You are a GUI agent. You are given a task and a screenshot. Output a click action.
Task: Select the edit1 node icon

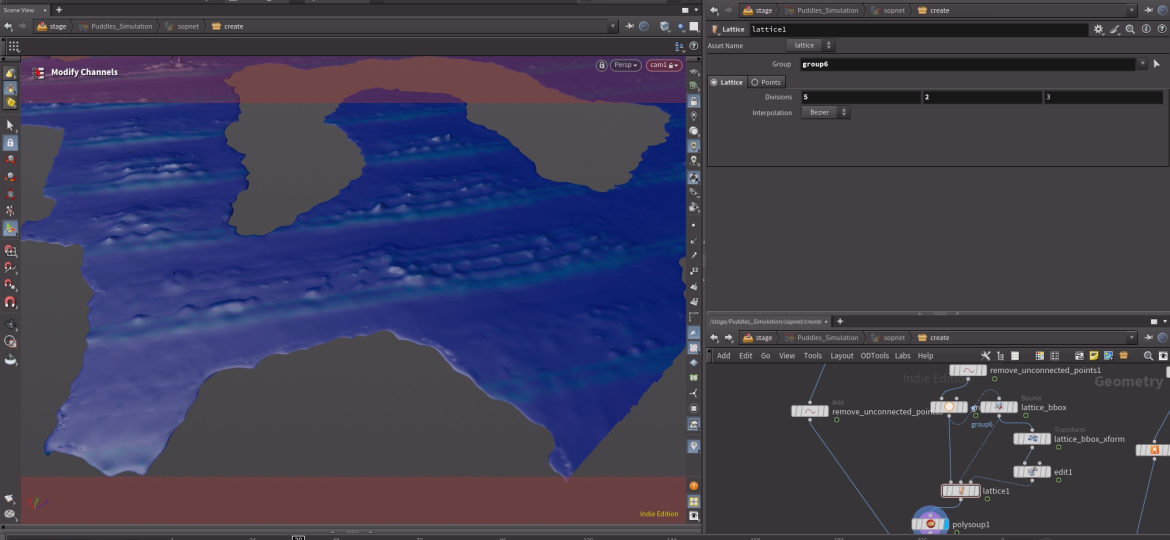click(x=1031, y=472)
